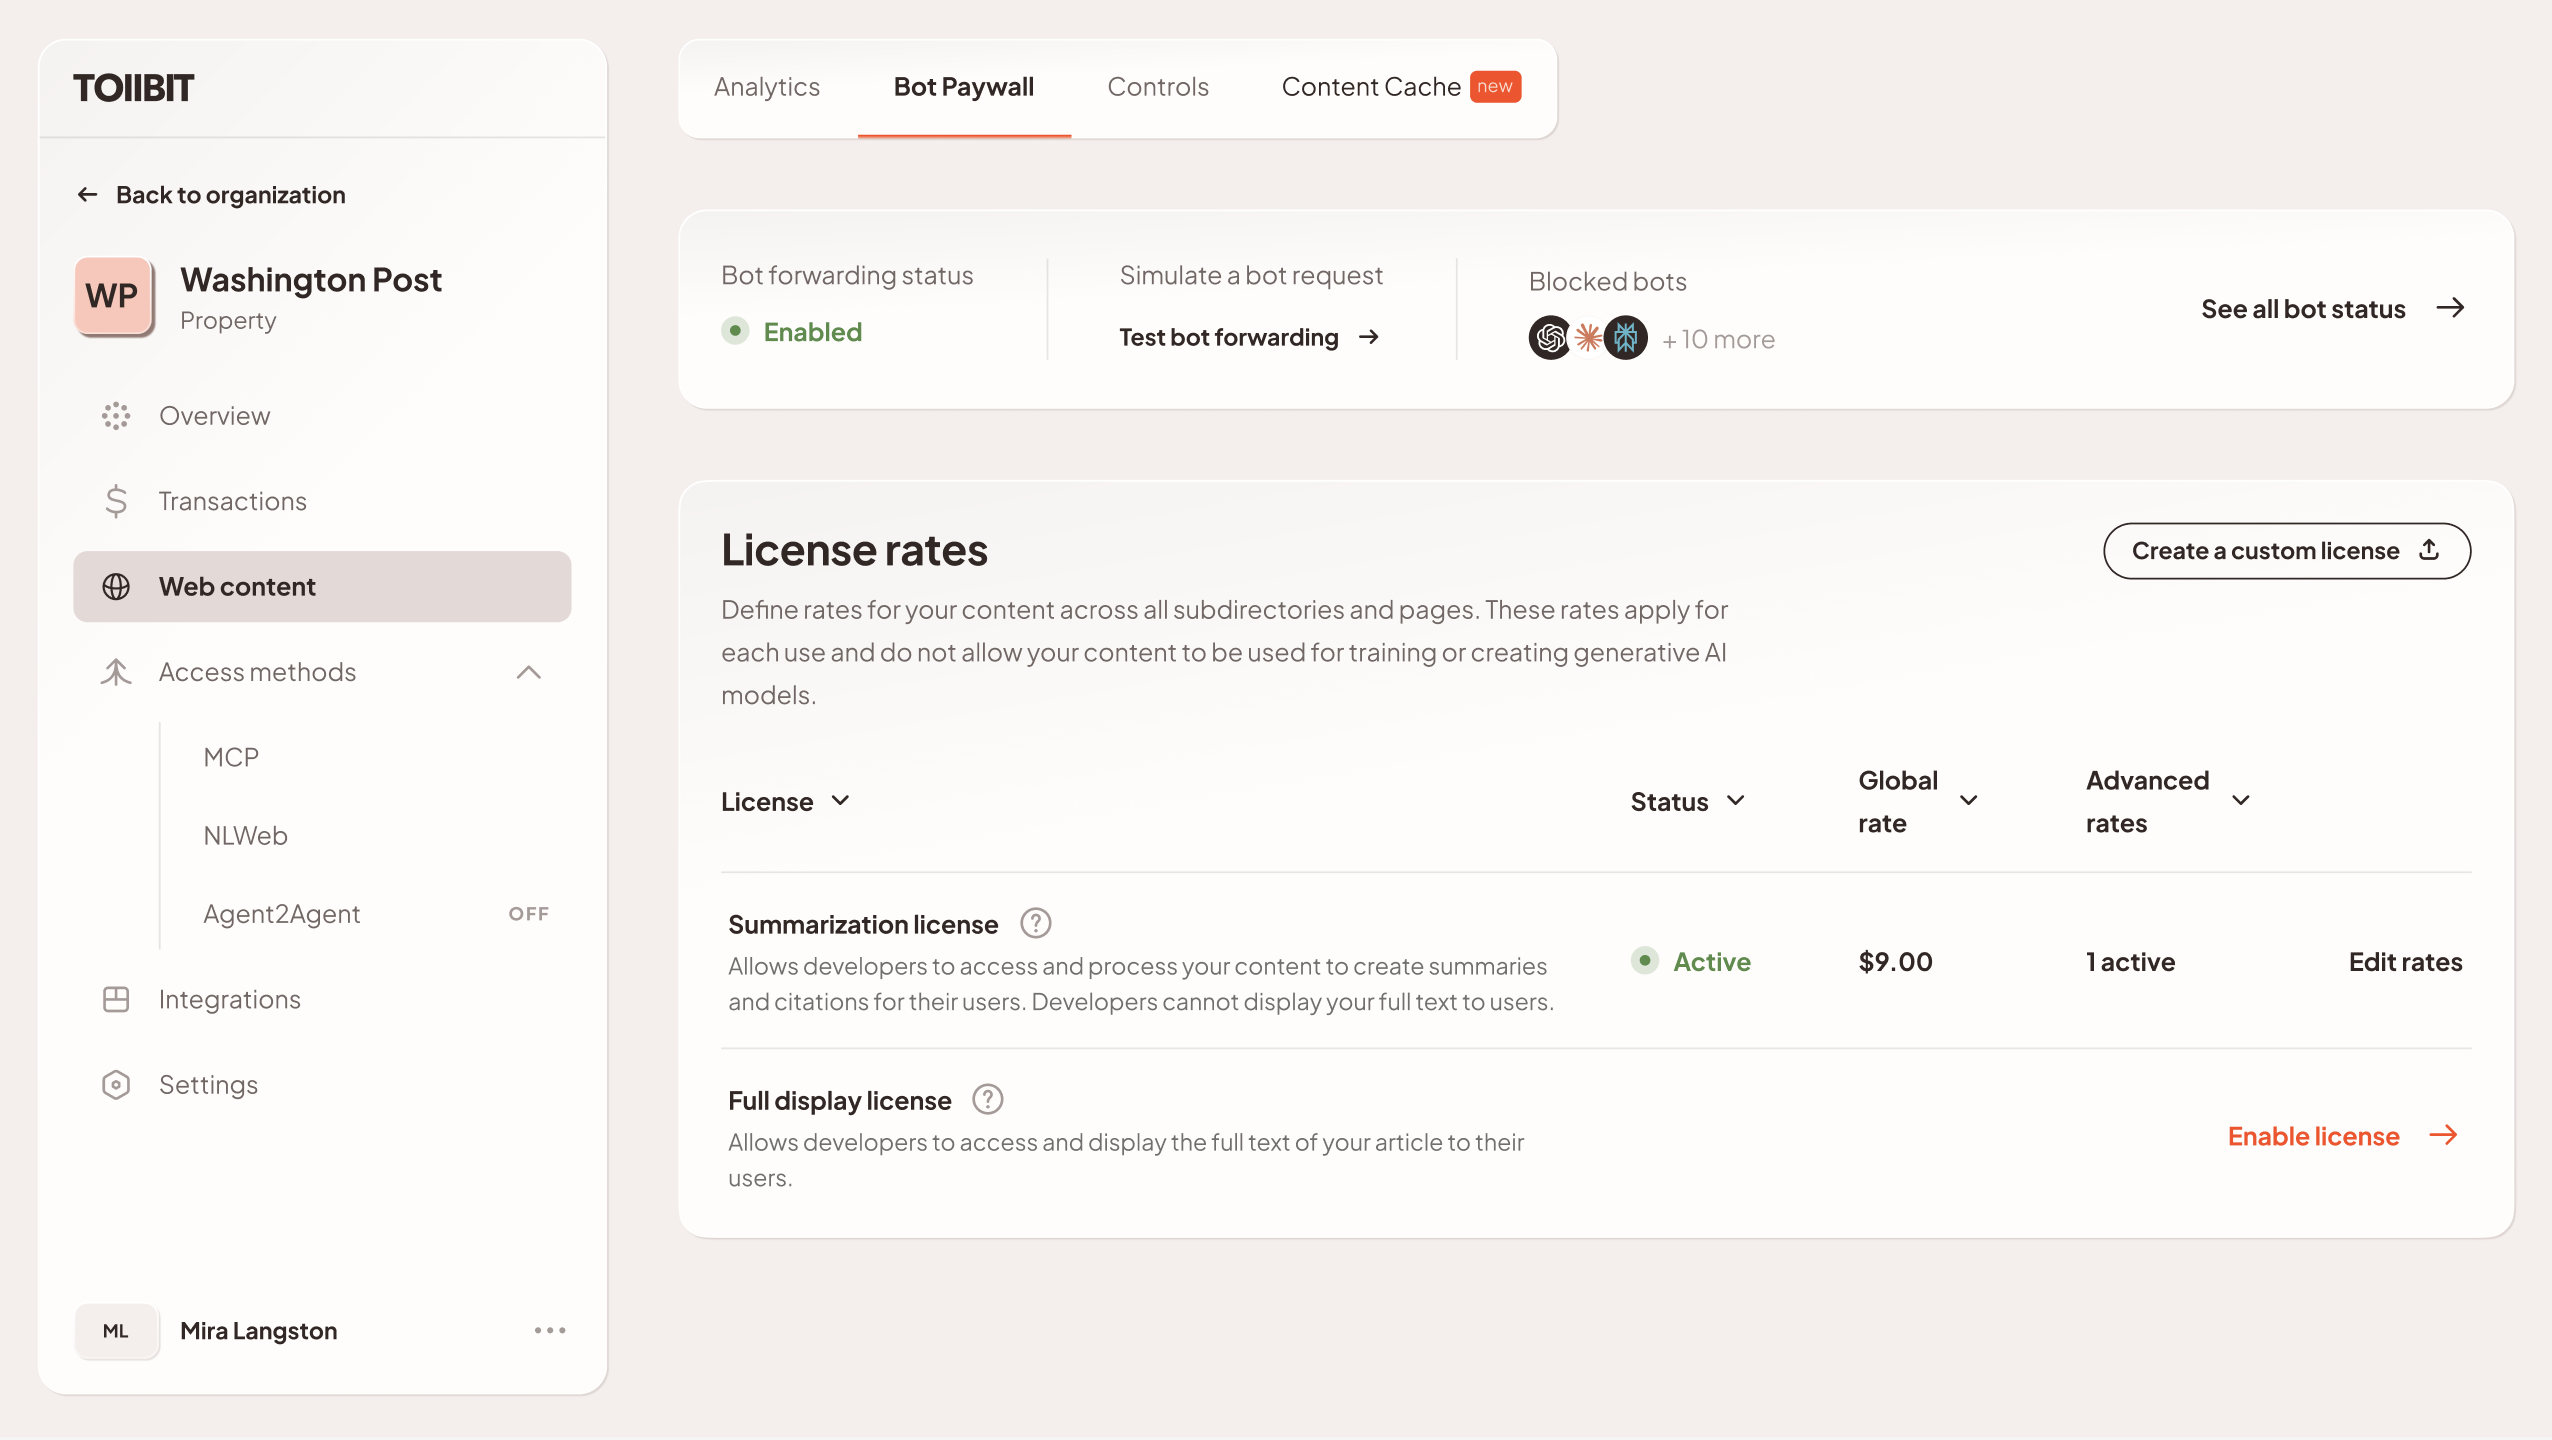2552x1440 pixels.
Task: Click Summarization license help question icon
Action: [1035, 923]
